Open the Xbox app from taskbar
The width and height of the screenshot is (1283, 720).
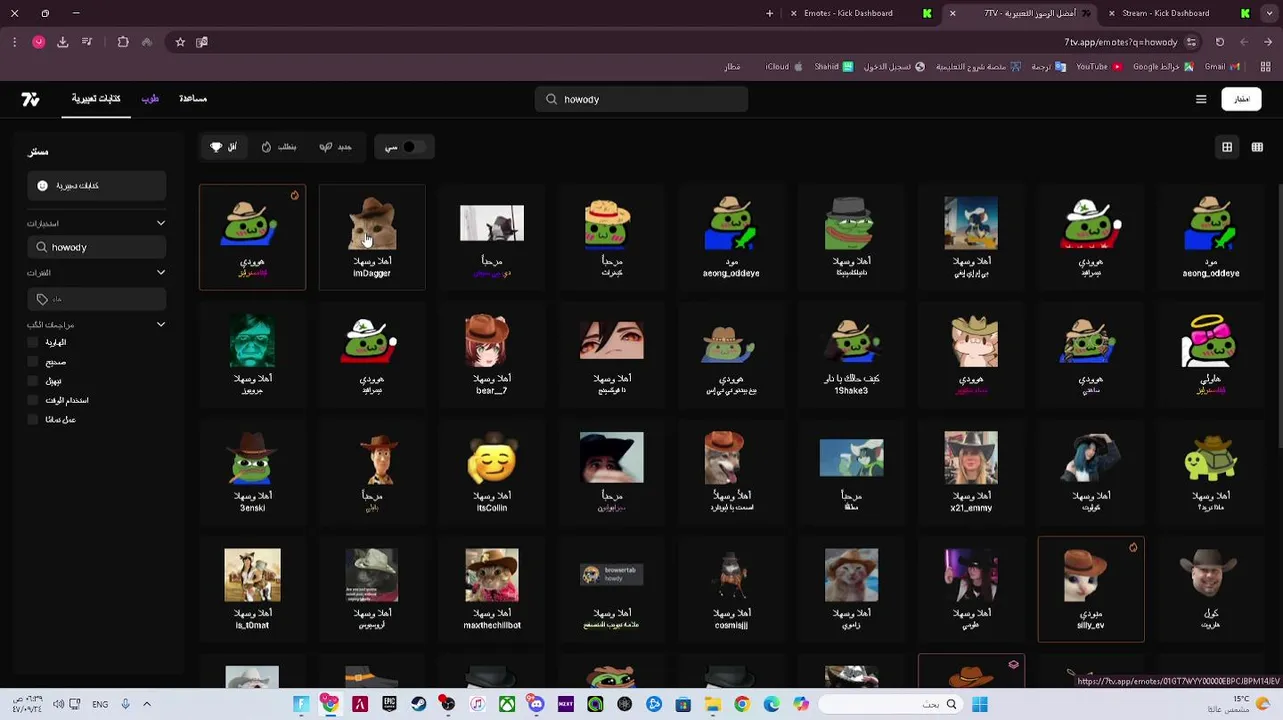pos(507,704)
